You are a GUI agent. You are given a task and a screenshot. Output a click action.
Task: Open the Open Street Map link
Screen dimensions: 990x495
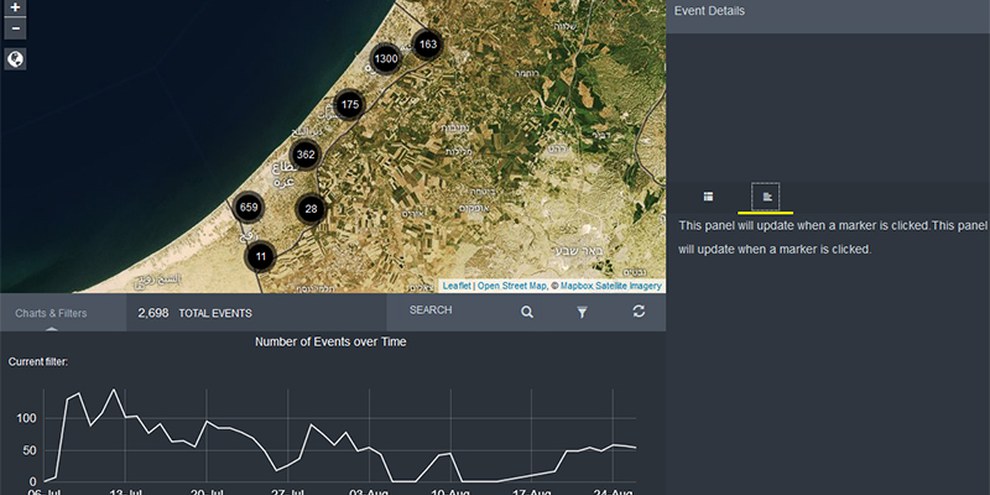pos(511,286)
